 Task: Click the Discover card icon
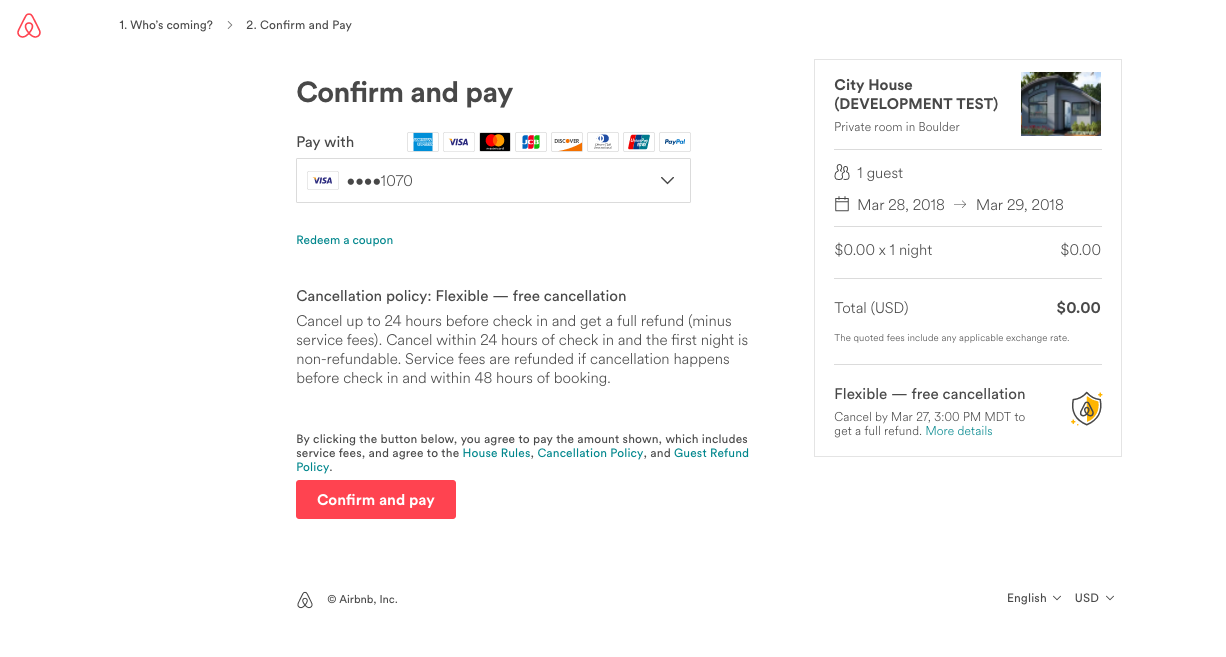[x=567, y=142]
